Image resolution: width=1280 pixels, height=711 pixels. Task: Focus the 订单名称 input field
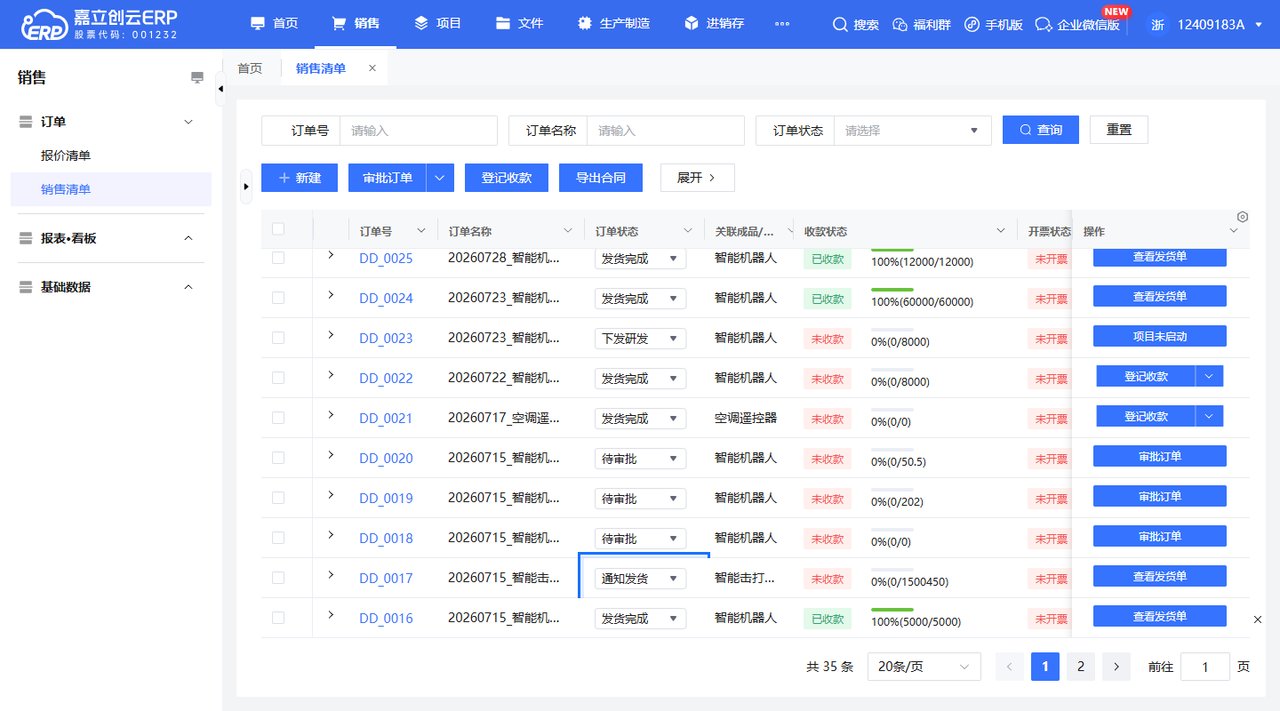tap(665, 131)
